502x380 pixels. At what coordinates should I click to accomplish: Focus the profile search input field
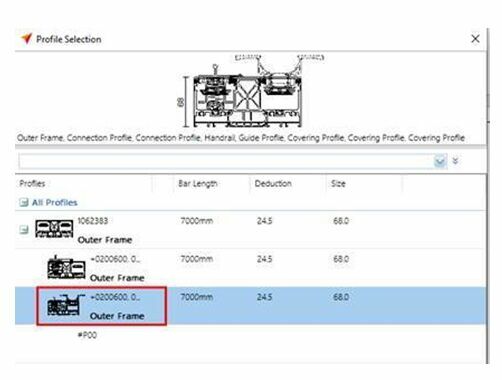(x=227, y=162)
